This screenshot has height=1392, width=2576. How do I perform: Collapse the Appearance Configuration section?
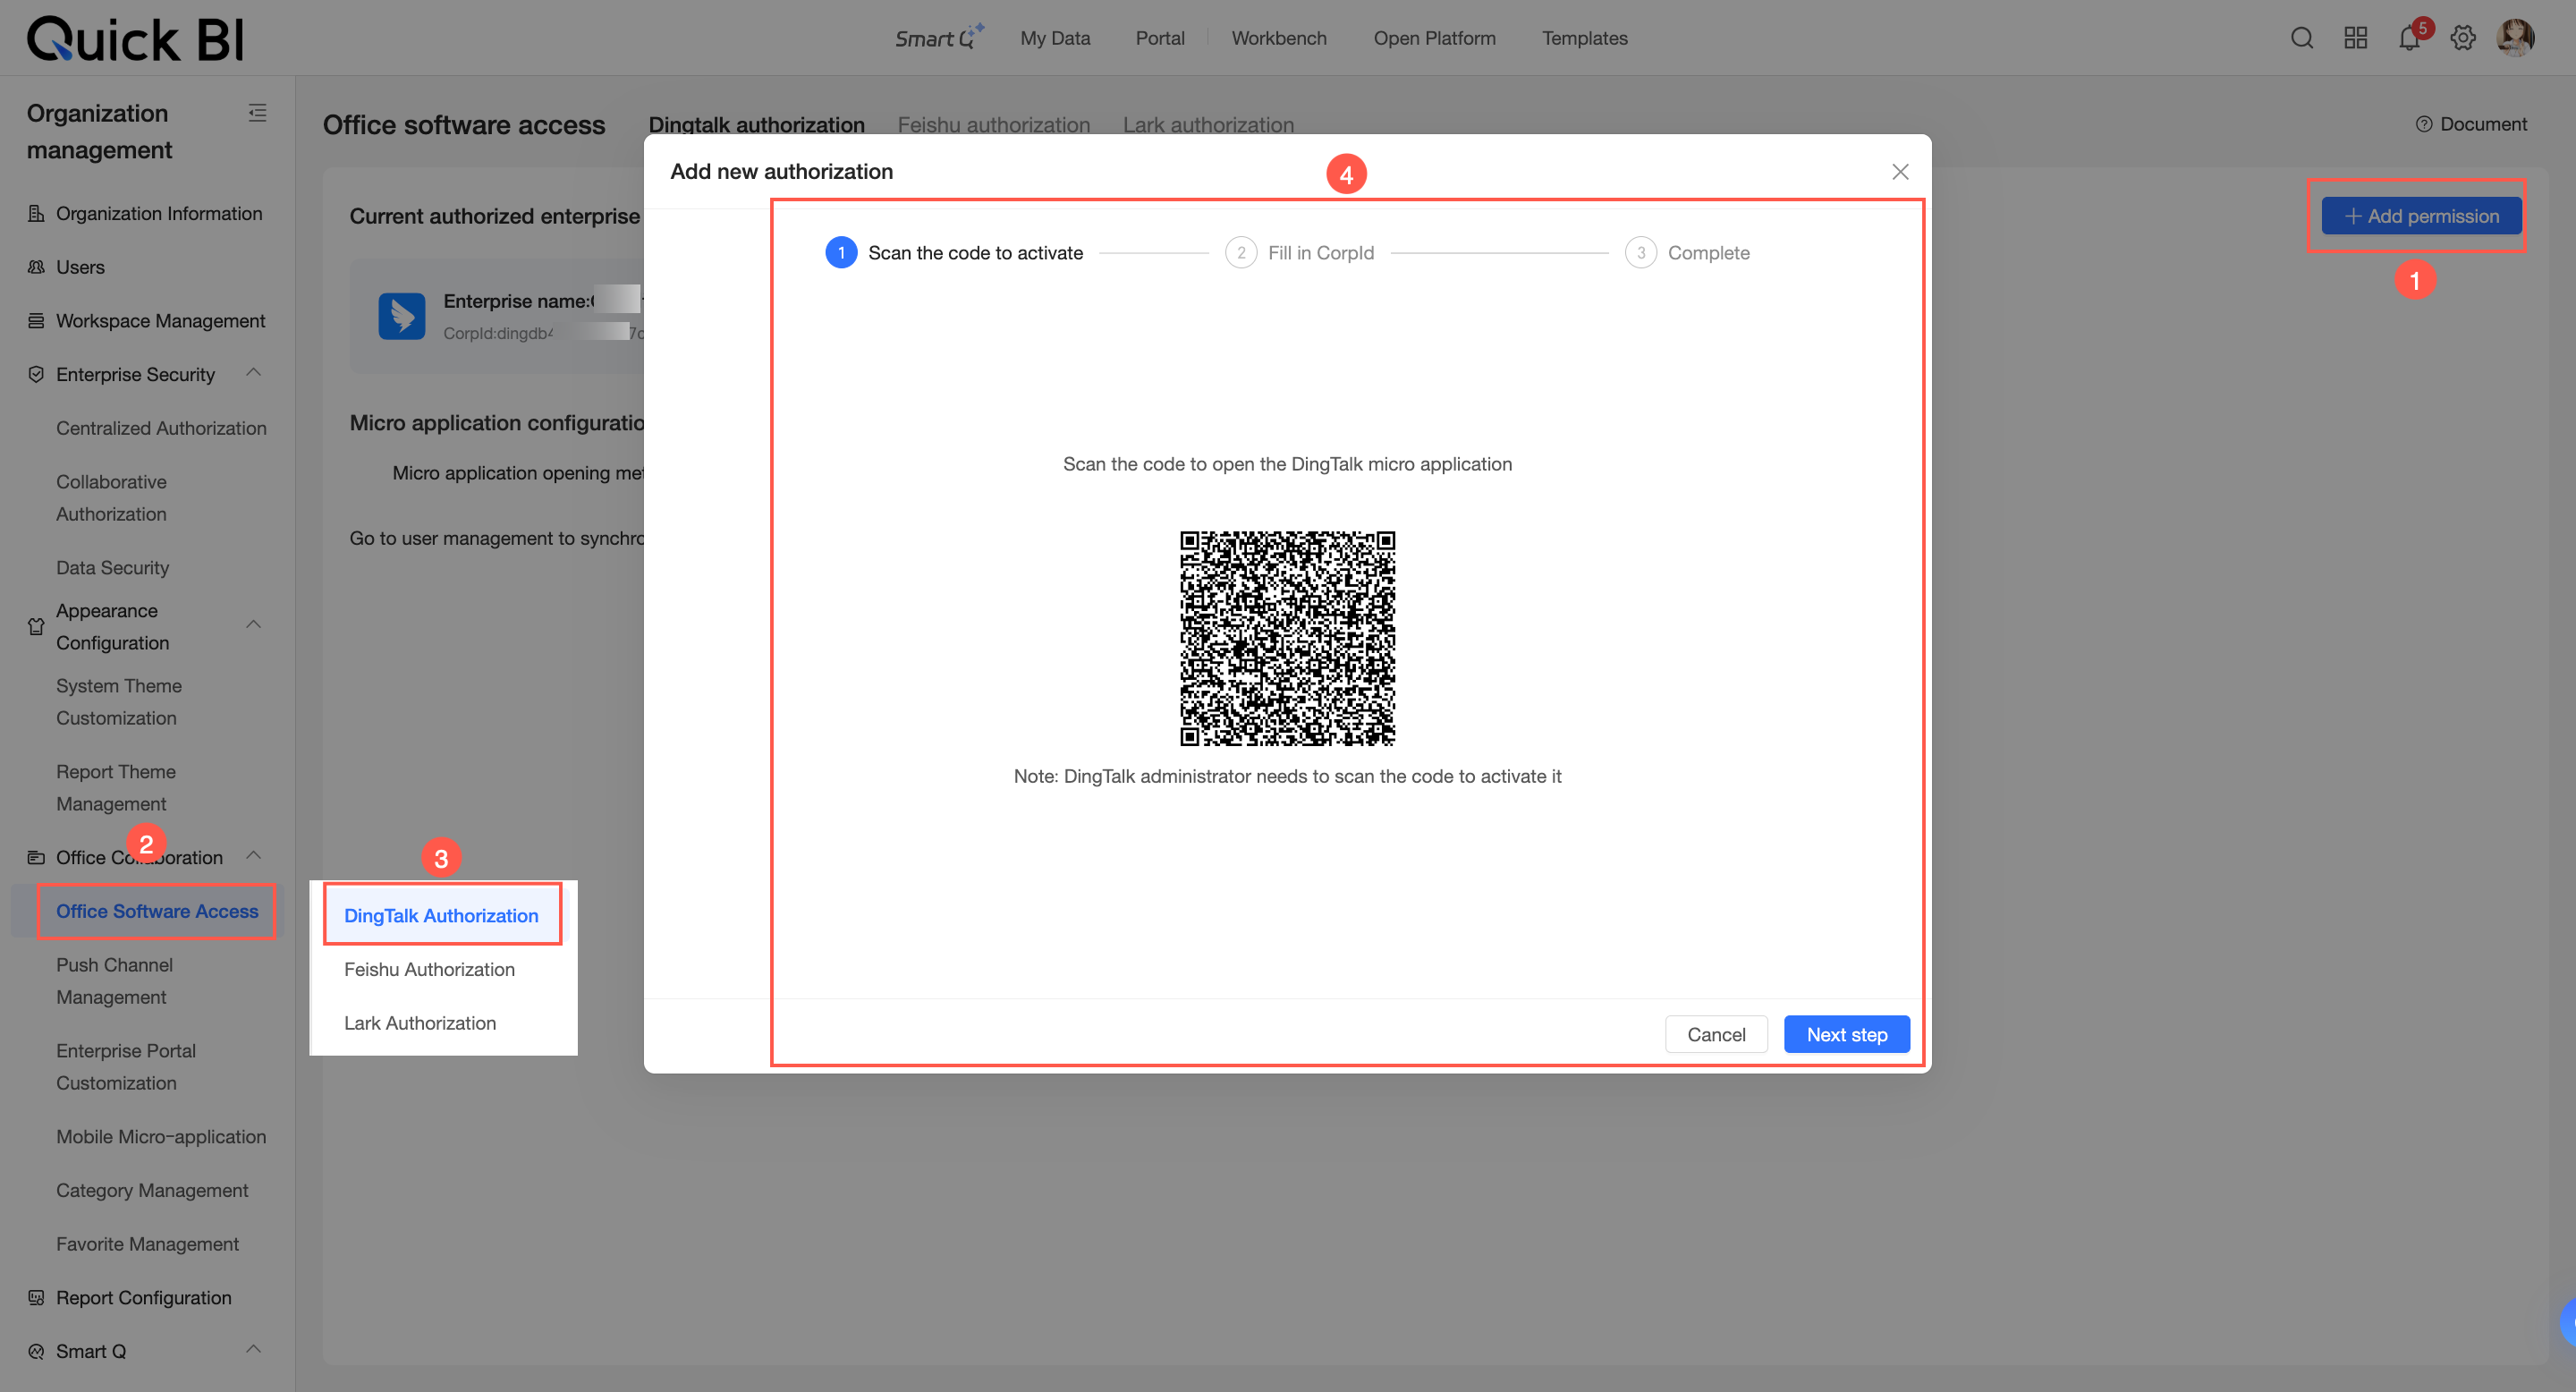point(254,625)
